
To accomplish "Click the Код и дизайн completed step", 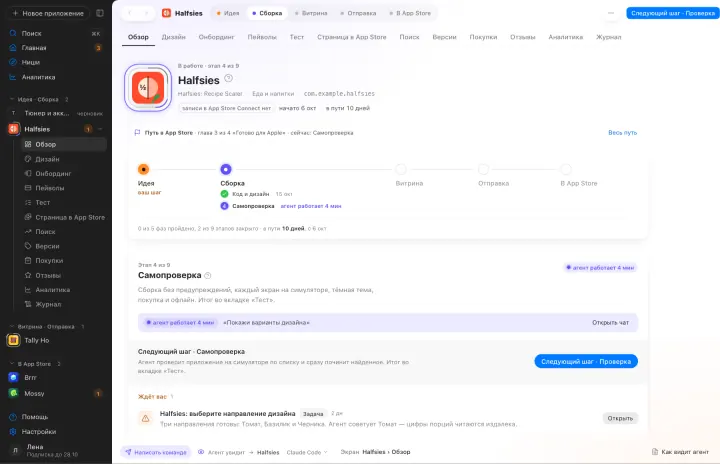I will coord(251,194).
